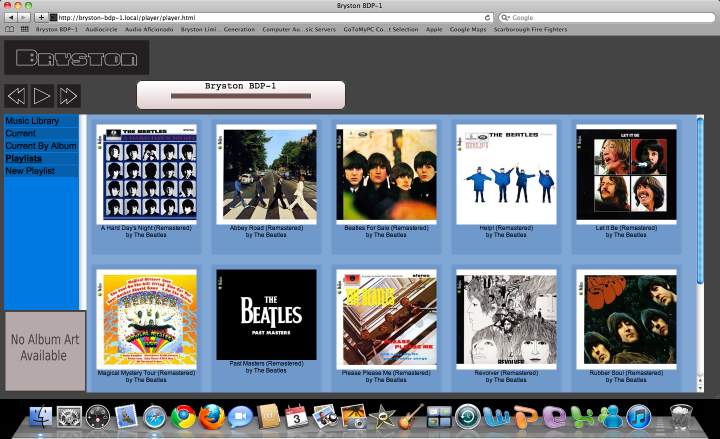The width and height of the screenshot is (720, 439).
Task: Launch Google Chrome from the dock
Action: point(183,417)
